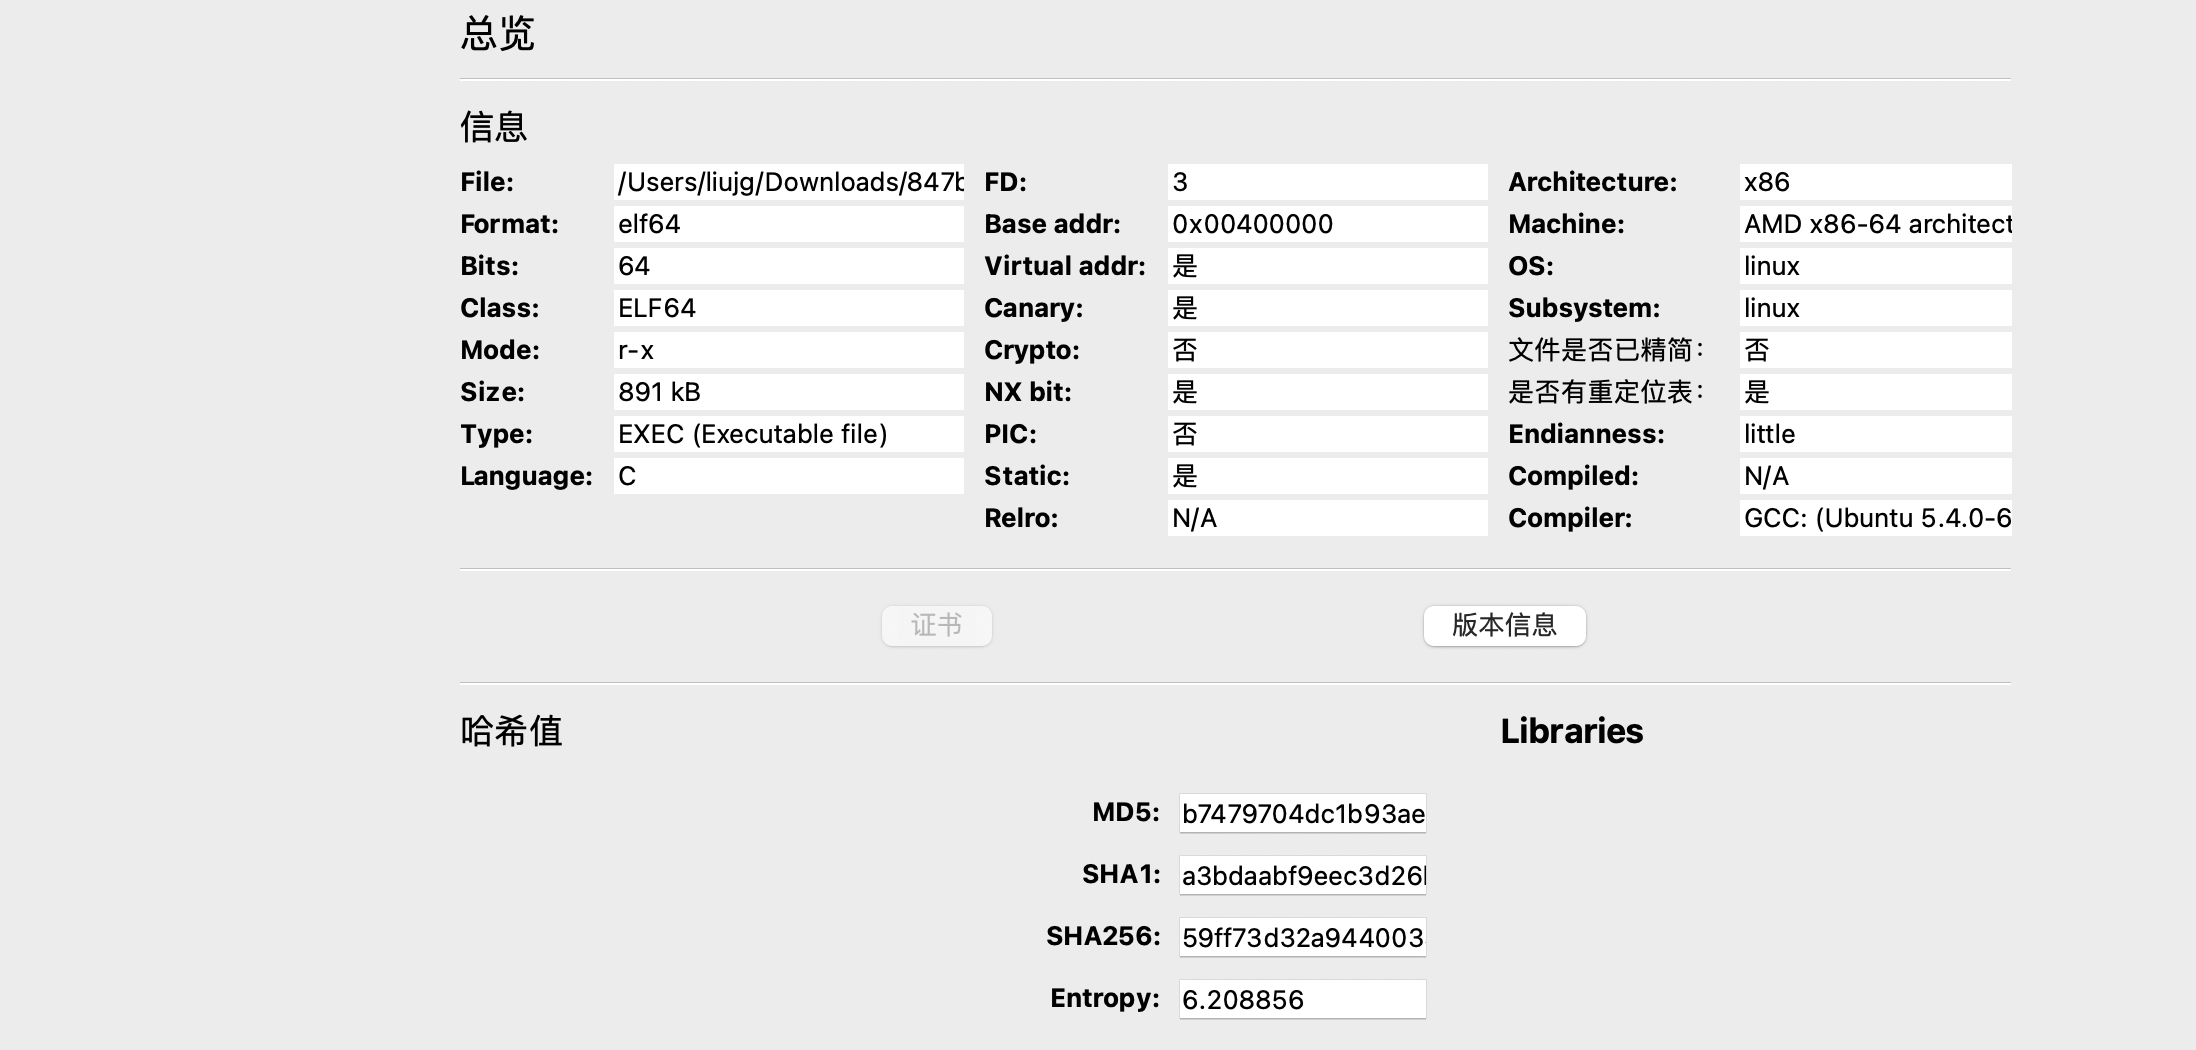Click the SHA1 hash field

coord(1302,875)
